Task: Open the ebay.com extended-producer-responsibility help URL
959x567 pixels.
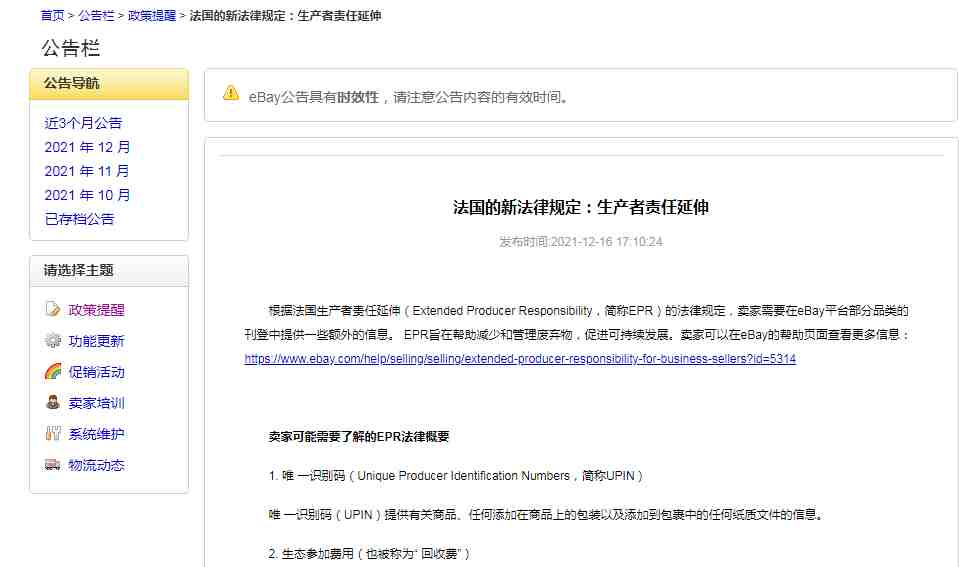Action: click(x=520, y=359)
